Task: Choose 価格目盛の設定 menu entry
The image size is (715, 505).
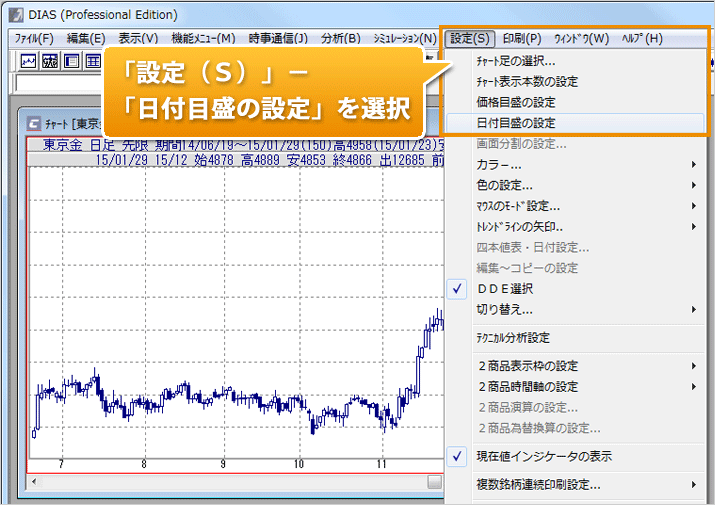Action: pyautogui.click(x=516, y=102)
